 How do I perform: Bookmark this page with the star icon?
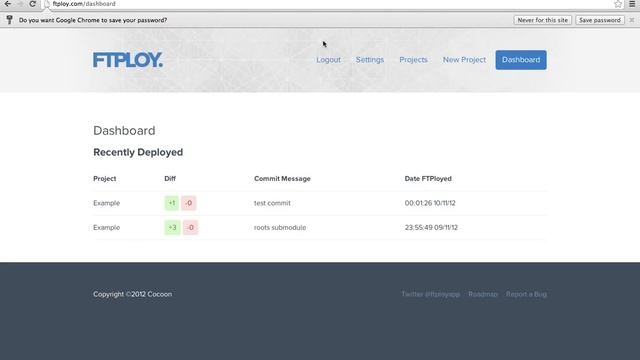point(618,4)
